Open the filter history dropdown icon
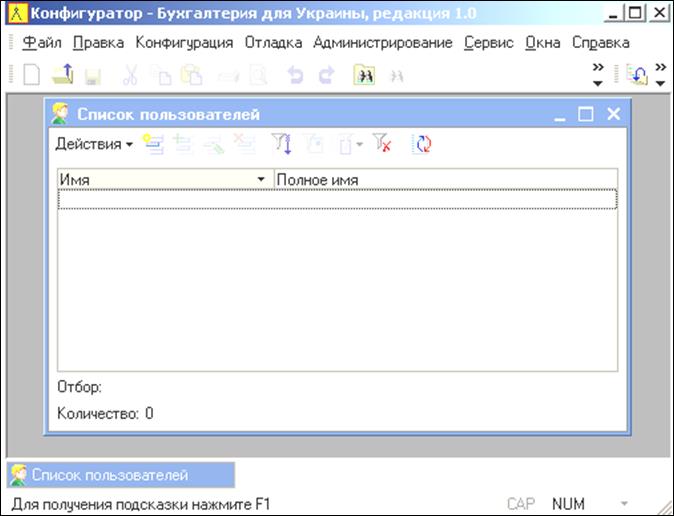The height and width of the screenshot is (516, 674). [x=350, y=144]
